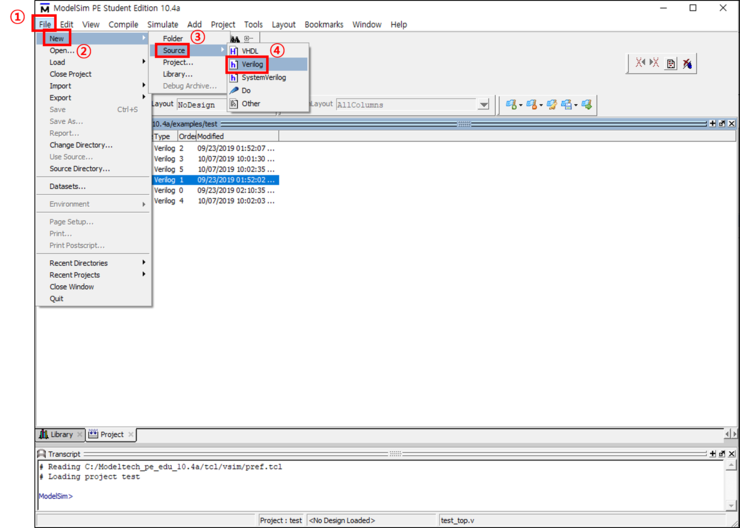
Task: Click the column layout icon with green badge
Action: (511, 104)
